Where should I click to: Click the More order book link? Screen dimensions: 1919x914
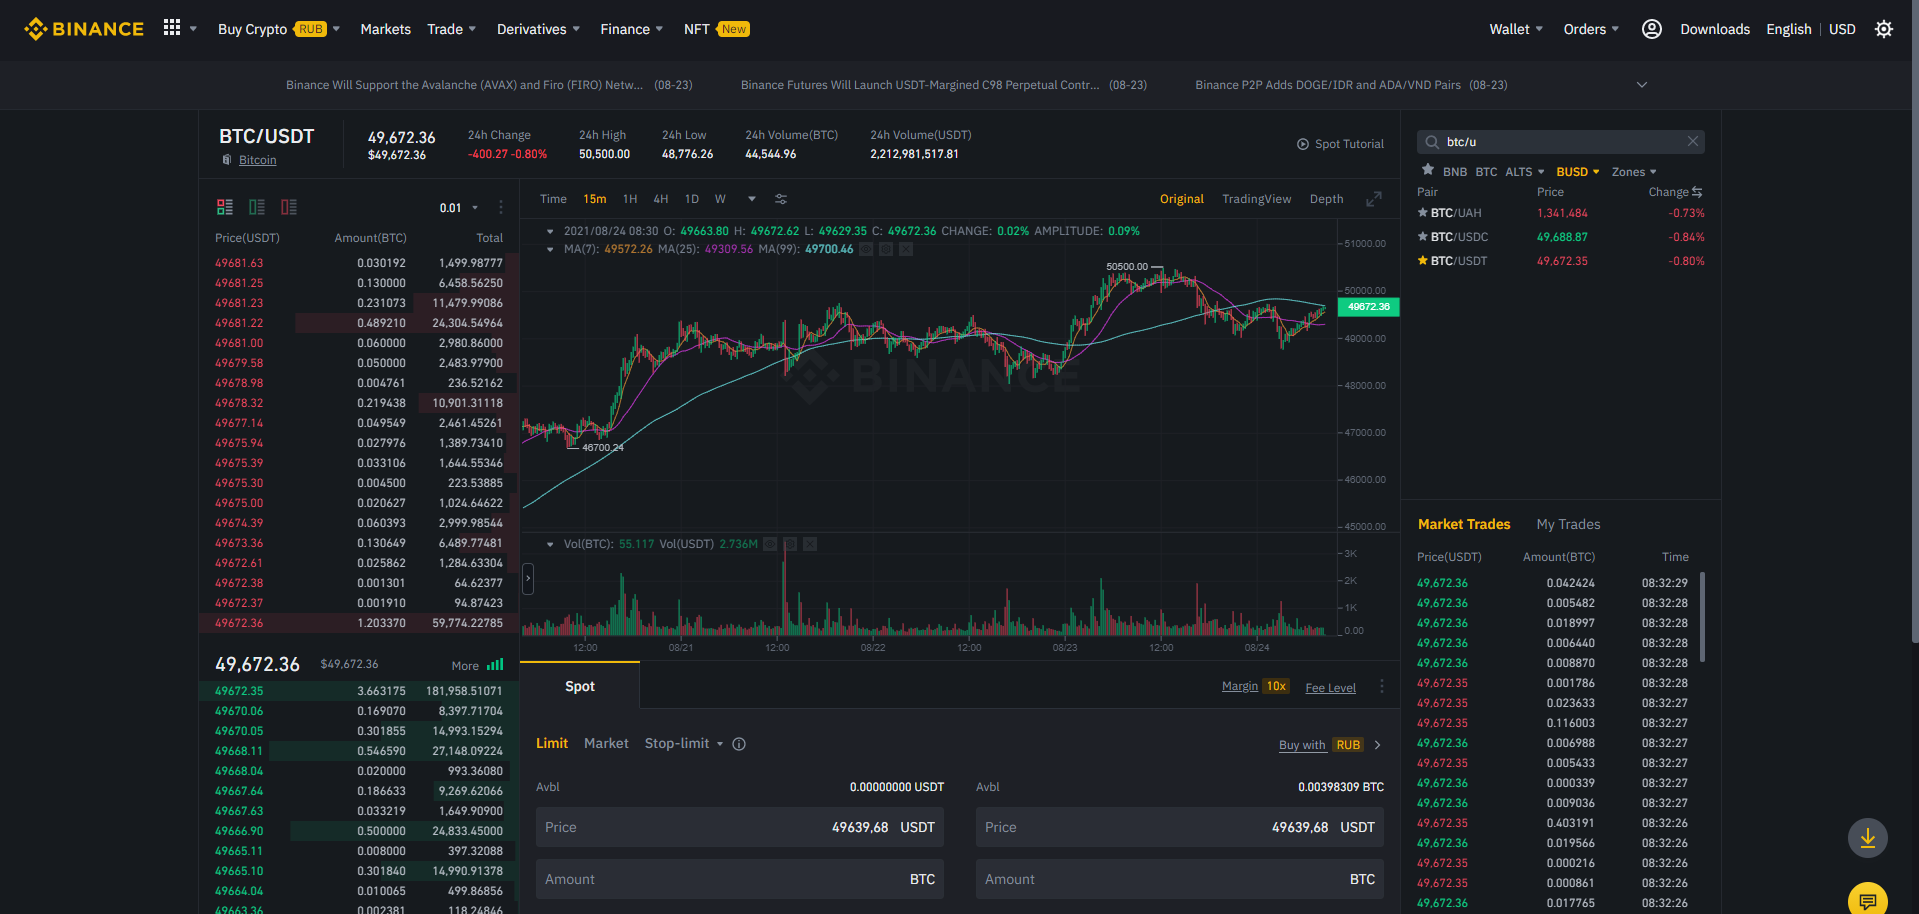465,666
